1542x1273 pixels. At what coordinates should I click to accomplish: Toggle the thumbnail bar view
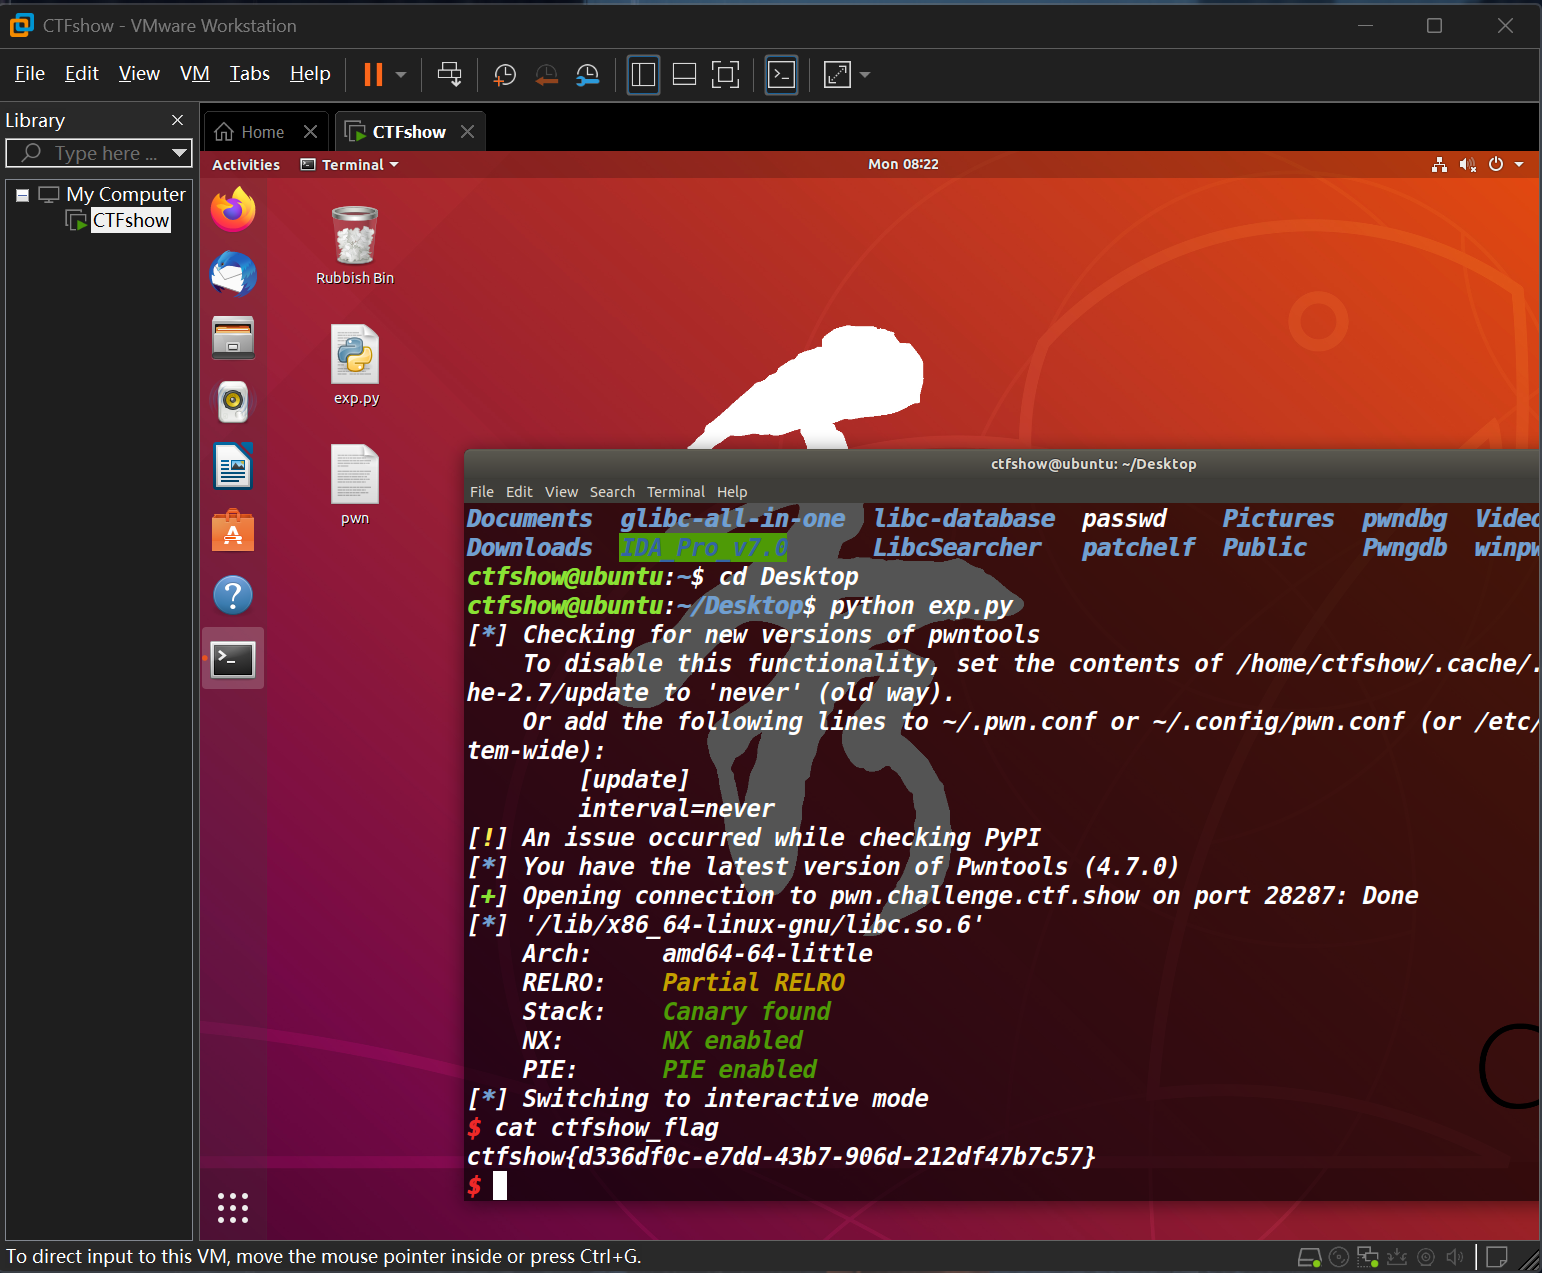(x=684, y=75)
